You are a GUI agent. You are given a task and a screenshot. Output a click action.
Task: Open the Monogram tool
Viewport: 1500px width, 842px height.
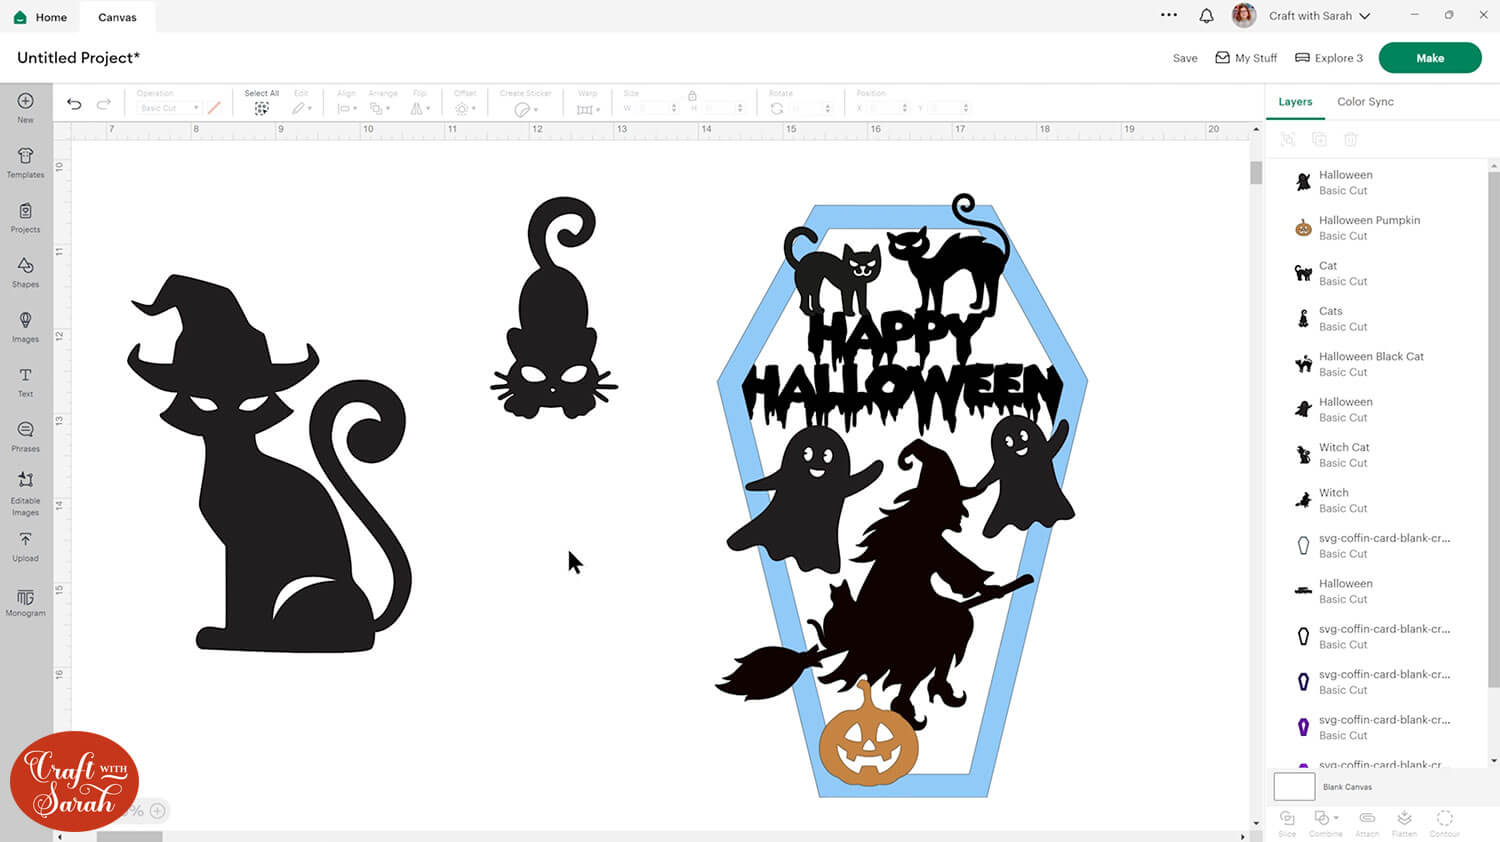(26, 602)
